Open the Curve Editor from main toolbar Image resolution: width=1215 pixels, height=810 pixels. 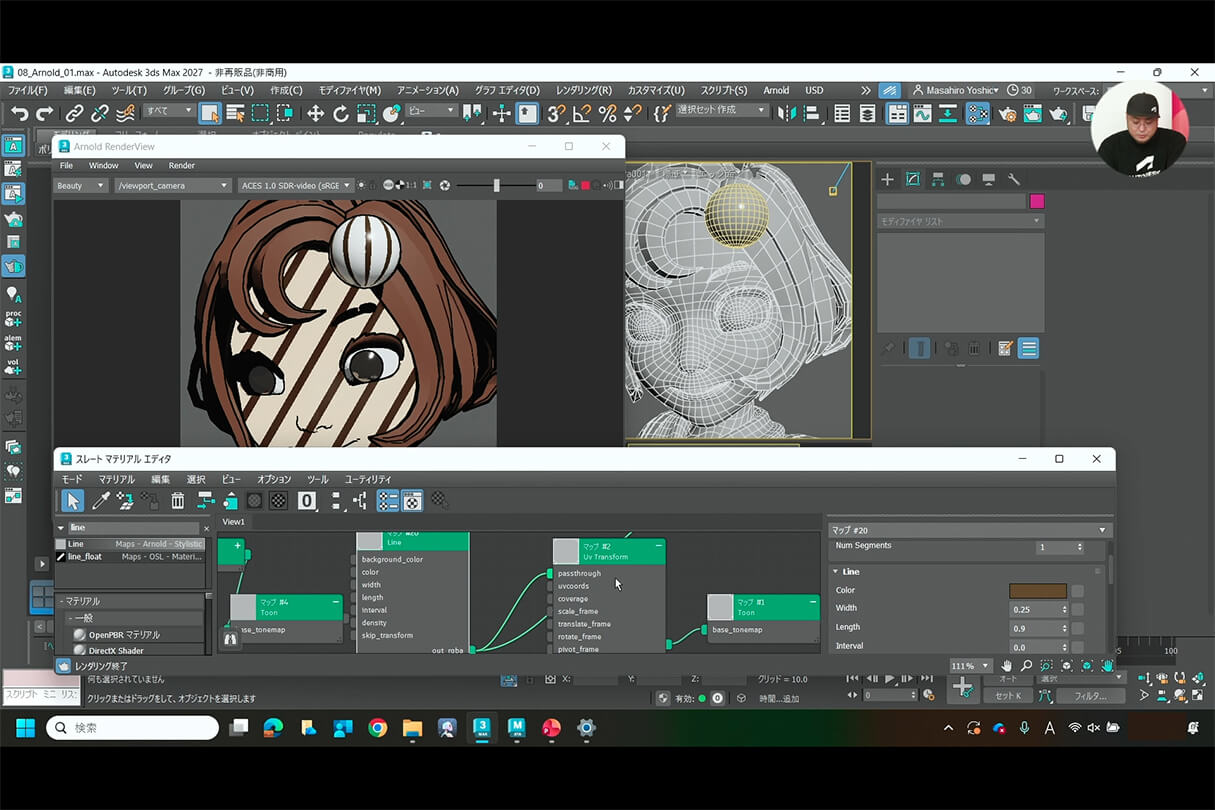pyautogui.click(x=922, y=114)
